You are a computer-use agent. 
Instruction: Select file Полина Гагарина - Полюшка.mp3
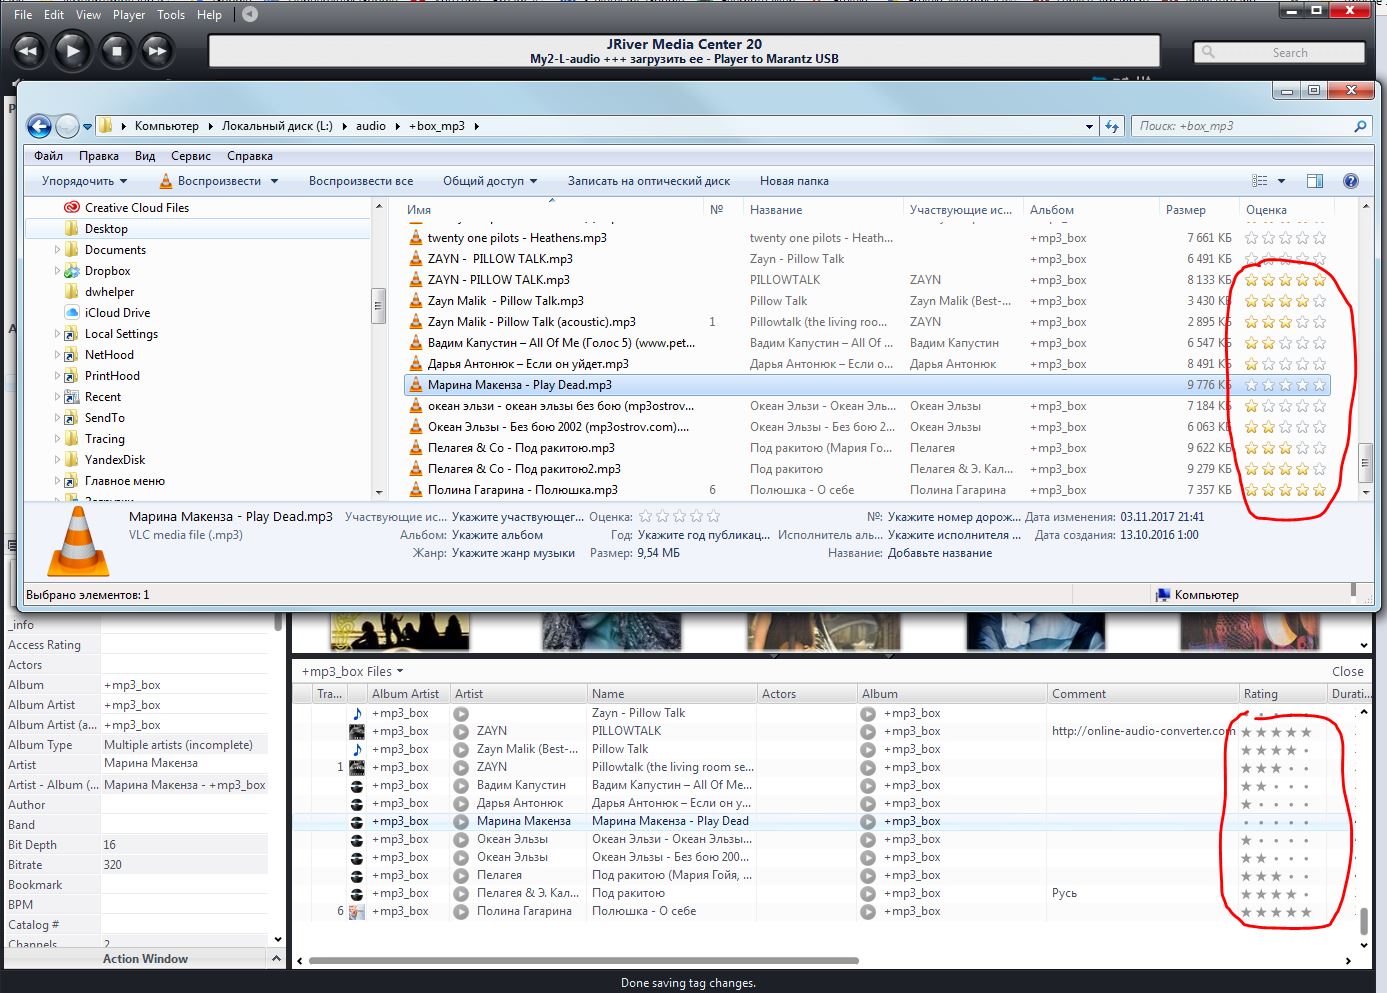[522, 490]
